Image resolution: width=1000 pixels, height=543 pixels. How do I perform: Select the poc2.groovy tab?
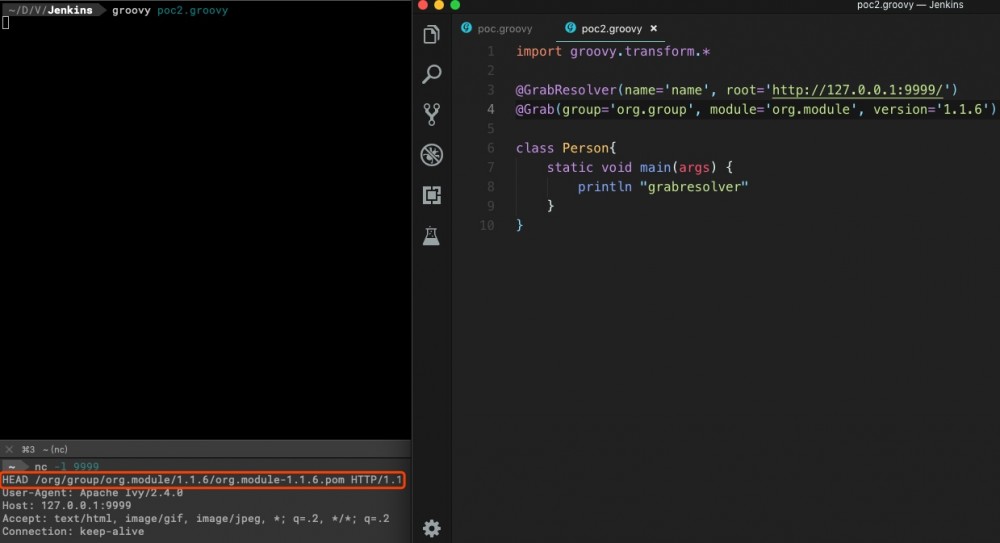611,29
